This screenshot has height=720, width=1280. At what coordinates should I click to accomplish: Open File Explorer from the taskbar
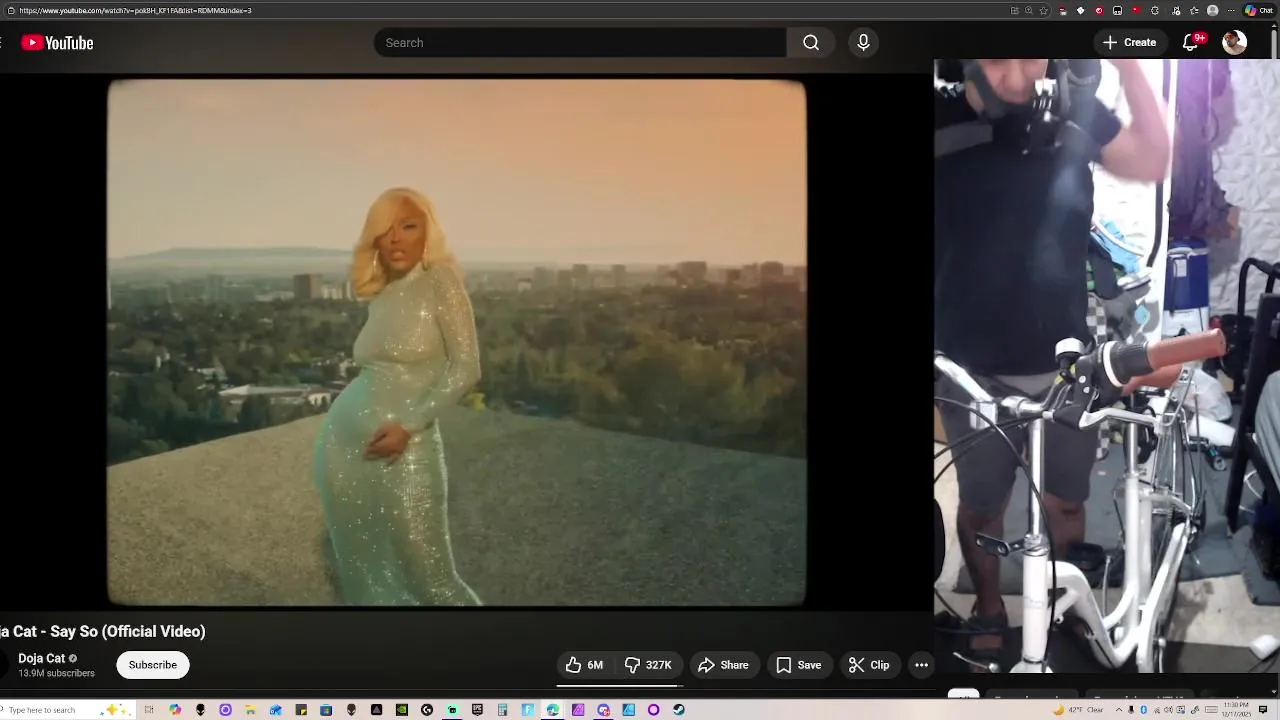pyautogui.click(x=250, y=710)
